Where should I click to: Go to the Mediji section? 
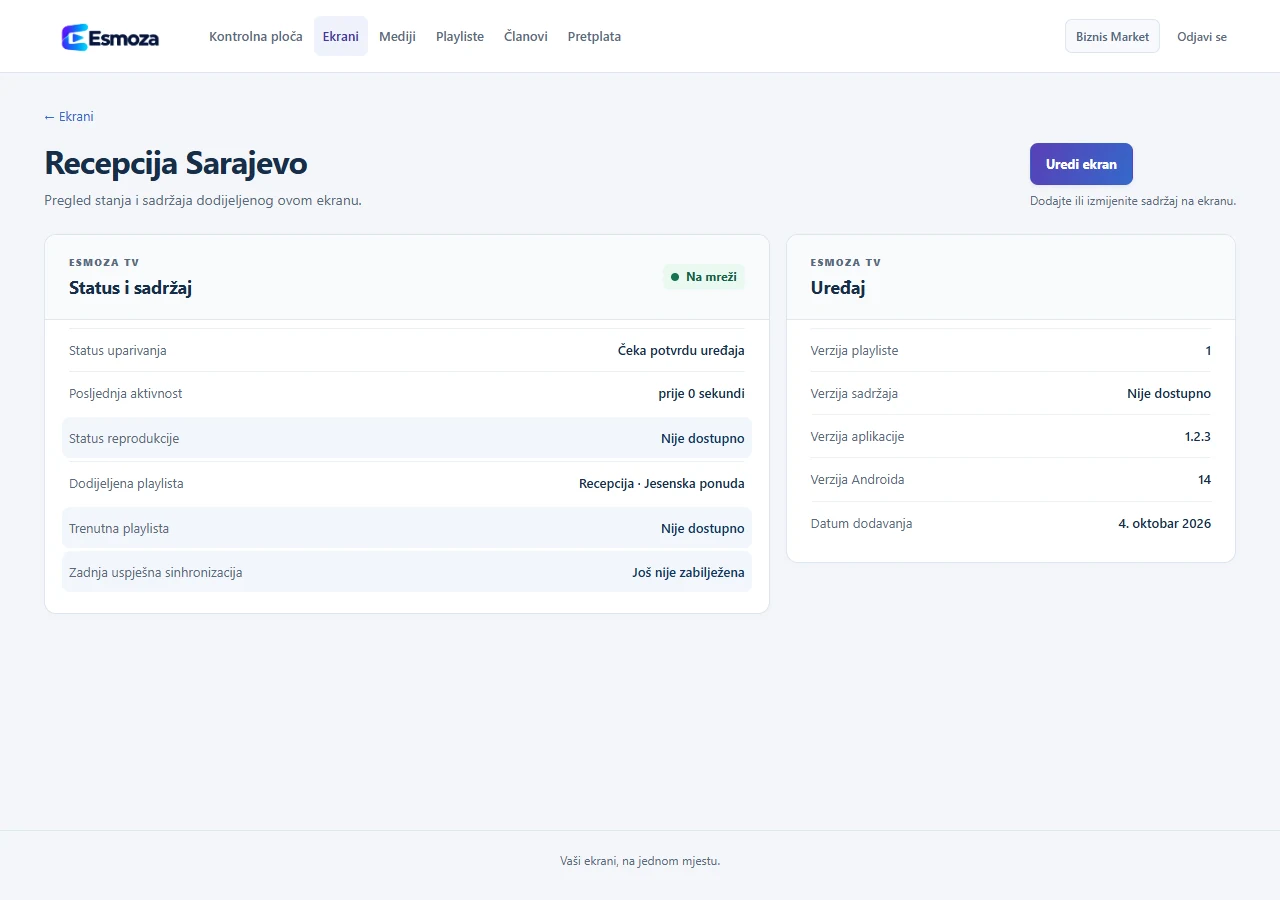click(397, 36)
